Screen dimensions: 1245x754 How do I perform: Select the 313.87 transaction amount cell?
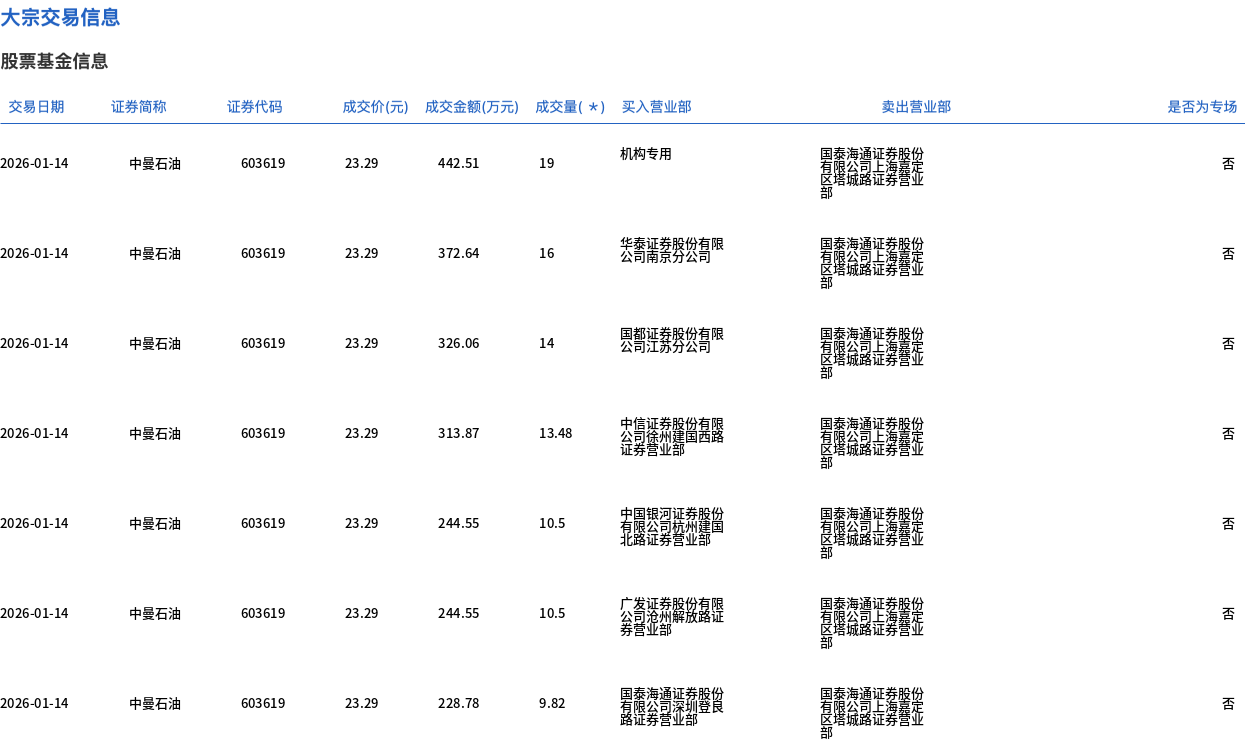point(459,433)
